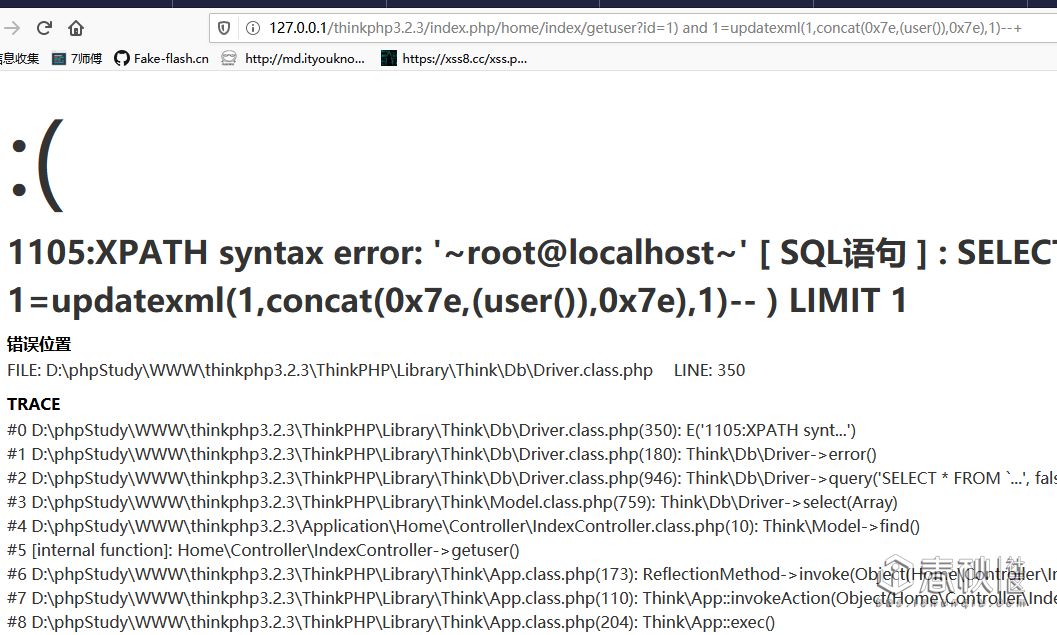The width and height of the screenshot is (1057, 635).
Task: Open the Fake-flash.cn bookmark
Action: (162, 59)
